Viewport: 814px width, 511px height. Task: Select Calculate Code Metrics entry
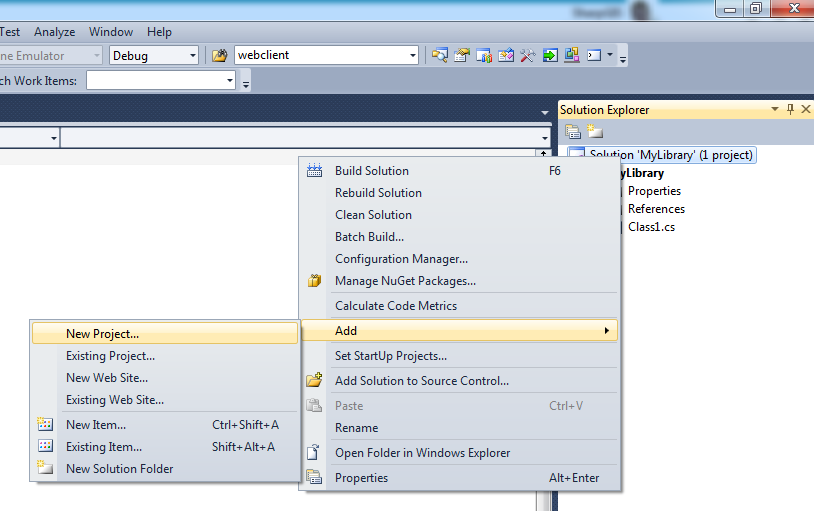click(459, 306)
